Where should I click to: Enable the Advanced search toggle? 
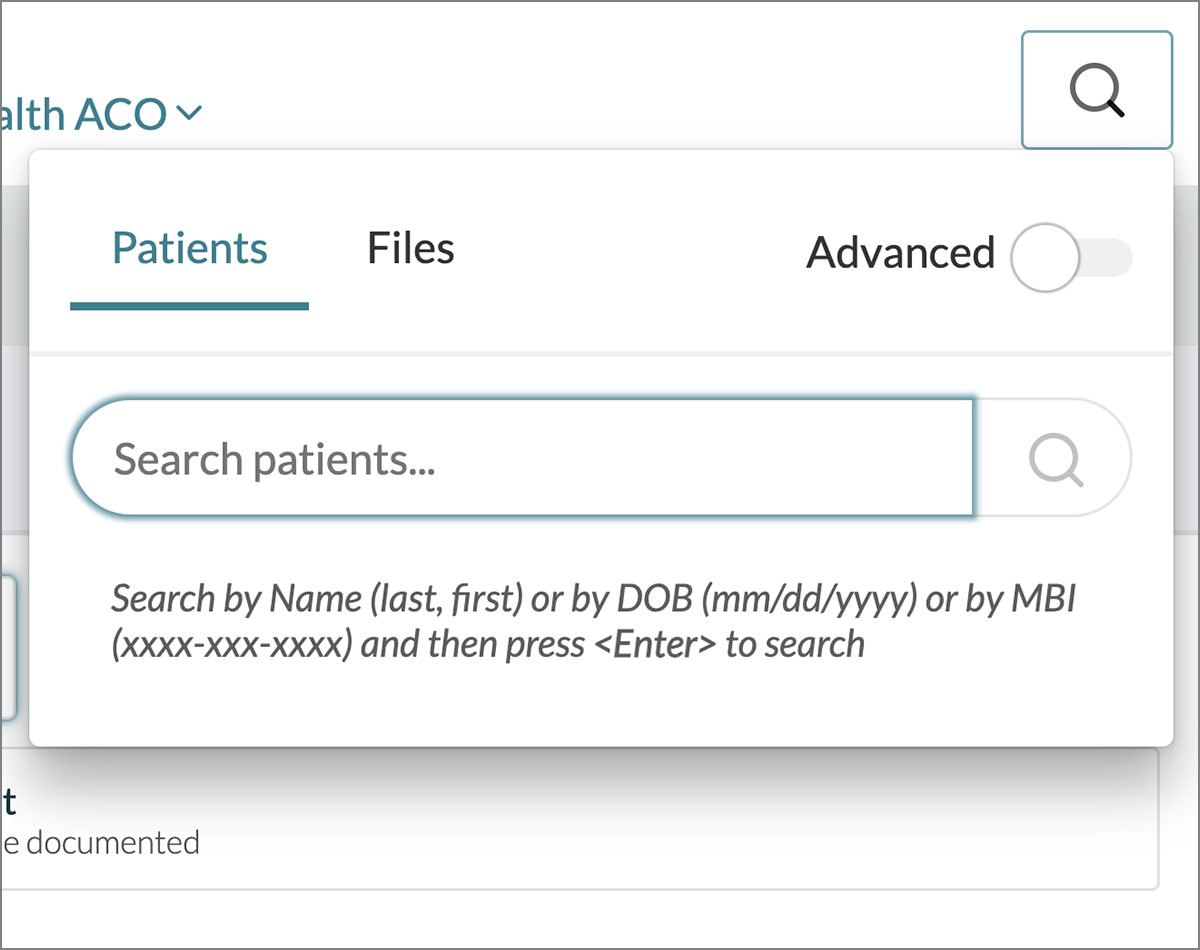coord(1070,257)
